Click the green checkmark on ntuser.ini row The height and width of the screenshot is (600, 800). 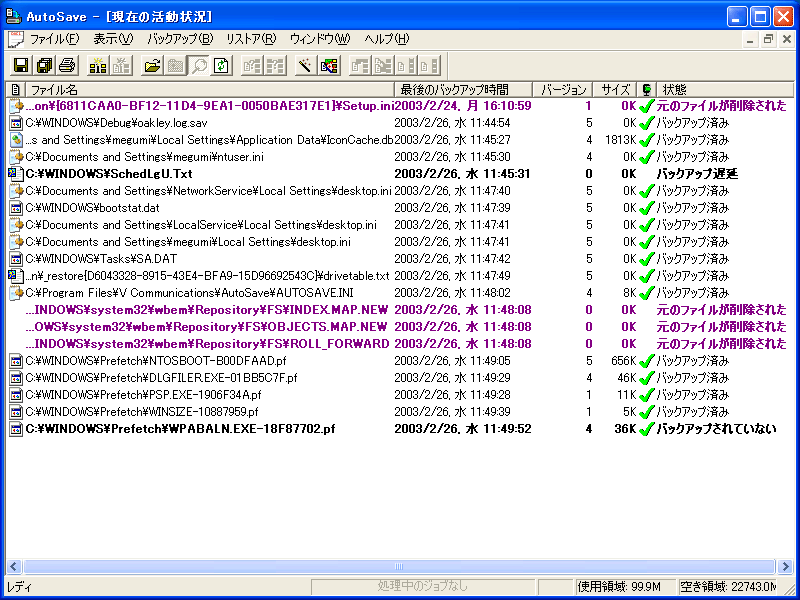tap(646, 157)
